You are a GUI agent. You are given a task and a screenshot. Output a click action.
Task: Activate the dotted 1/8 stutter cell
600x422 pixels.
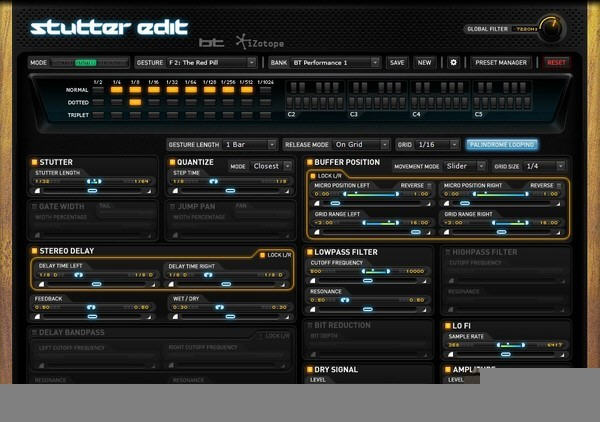pos(135,102)
